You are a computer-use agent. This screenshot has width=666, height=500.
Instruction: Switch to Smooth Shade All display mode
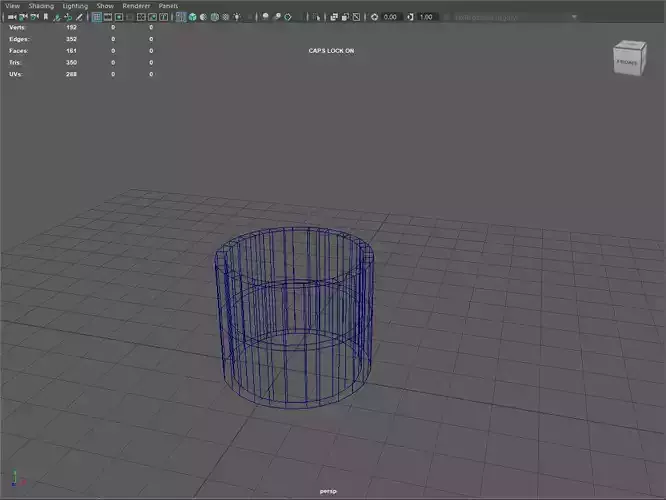(x=192, y=17)
